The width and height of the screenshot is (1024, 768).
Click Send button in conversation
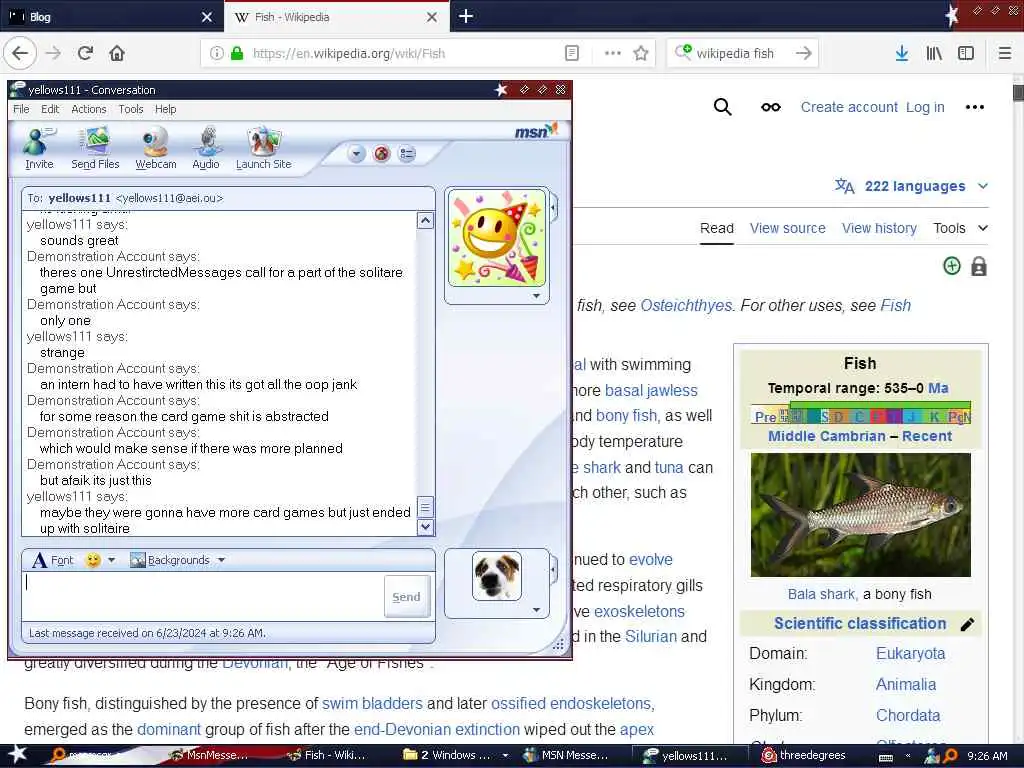point(406,596)
